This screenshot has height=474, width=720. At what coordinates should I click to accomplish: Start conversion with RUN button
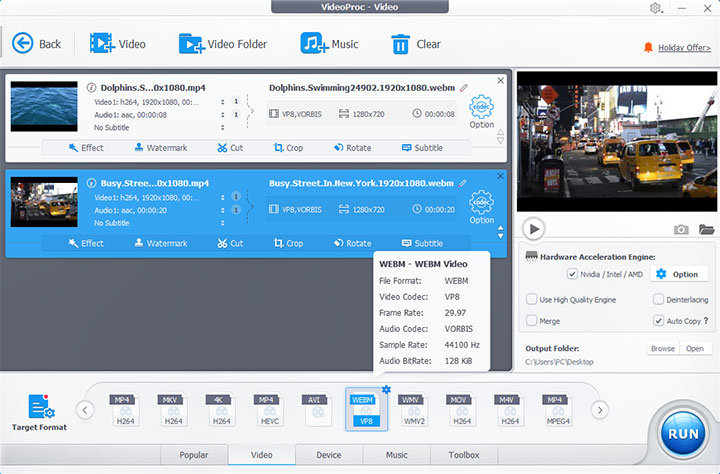(x=683, y=433)
